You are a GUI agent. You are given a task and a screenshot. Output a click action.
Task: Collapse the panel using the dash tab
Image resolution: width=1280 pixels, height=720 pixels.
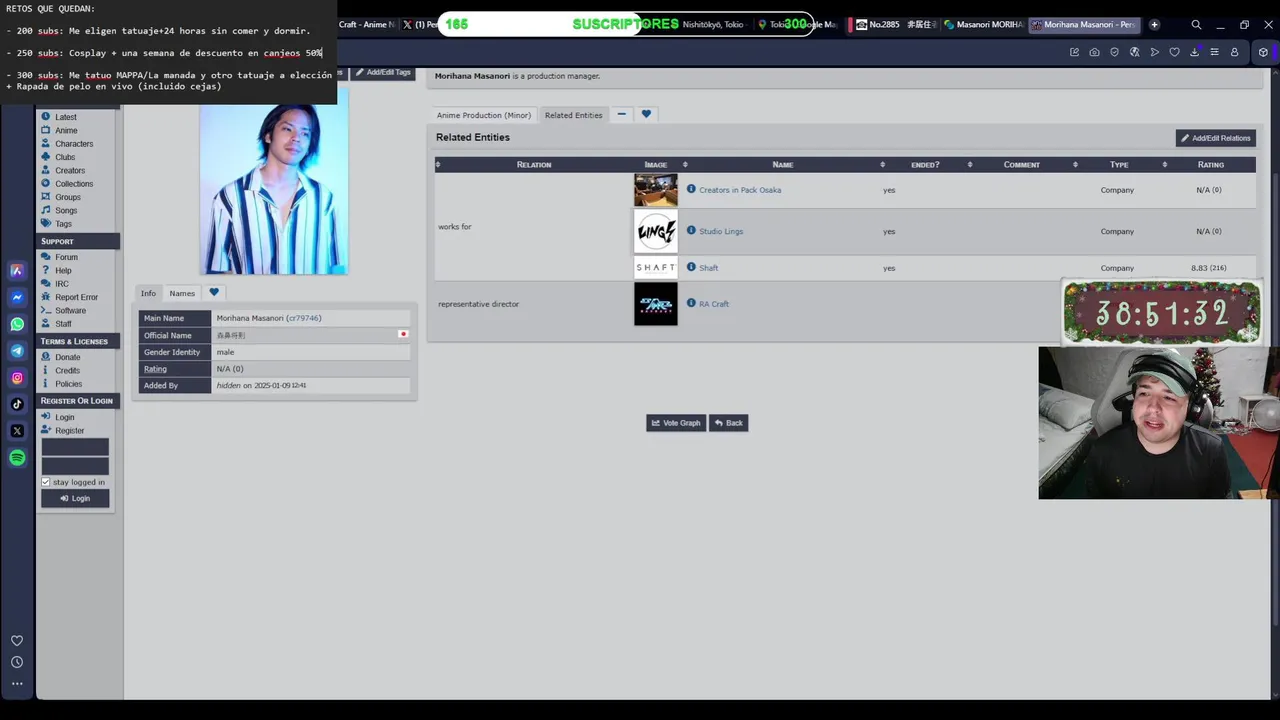(x=621, y=114)
